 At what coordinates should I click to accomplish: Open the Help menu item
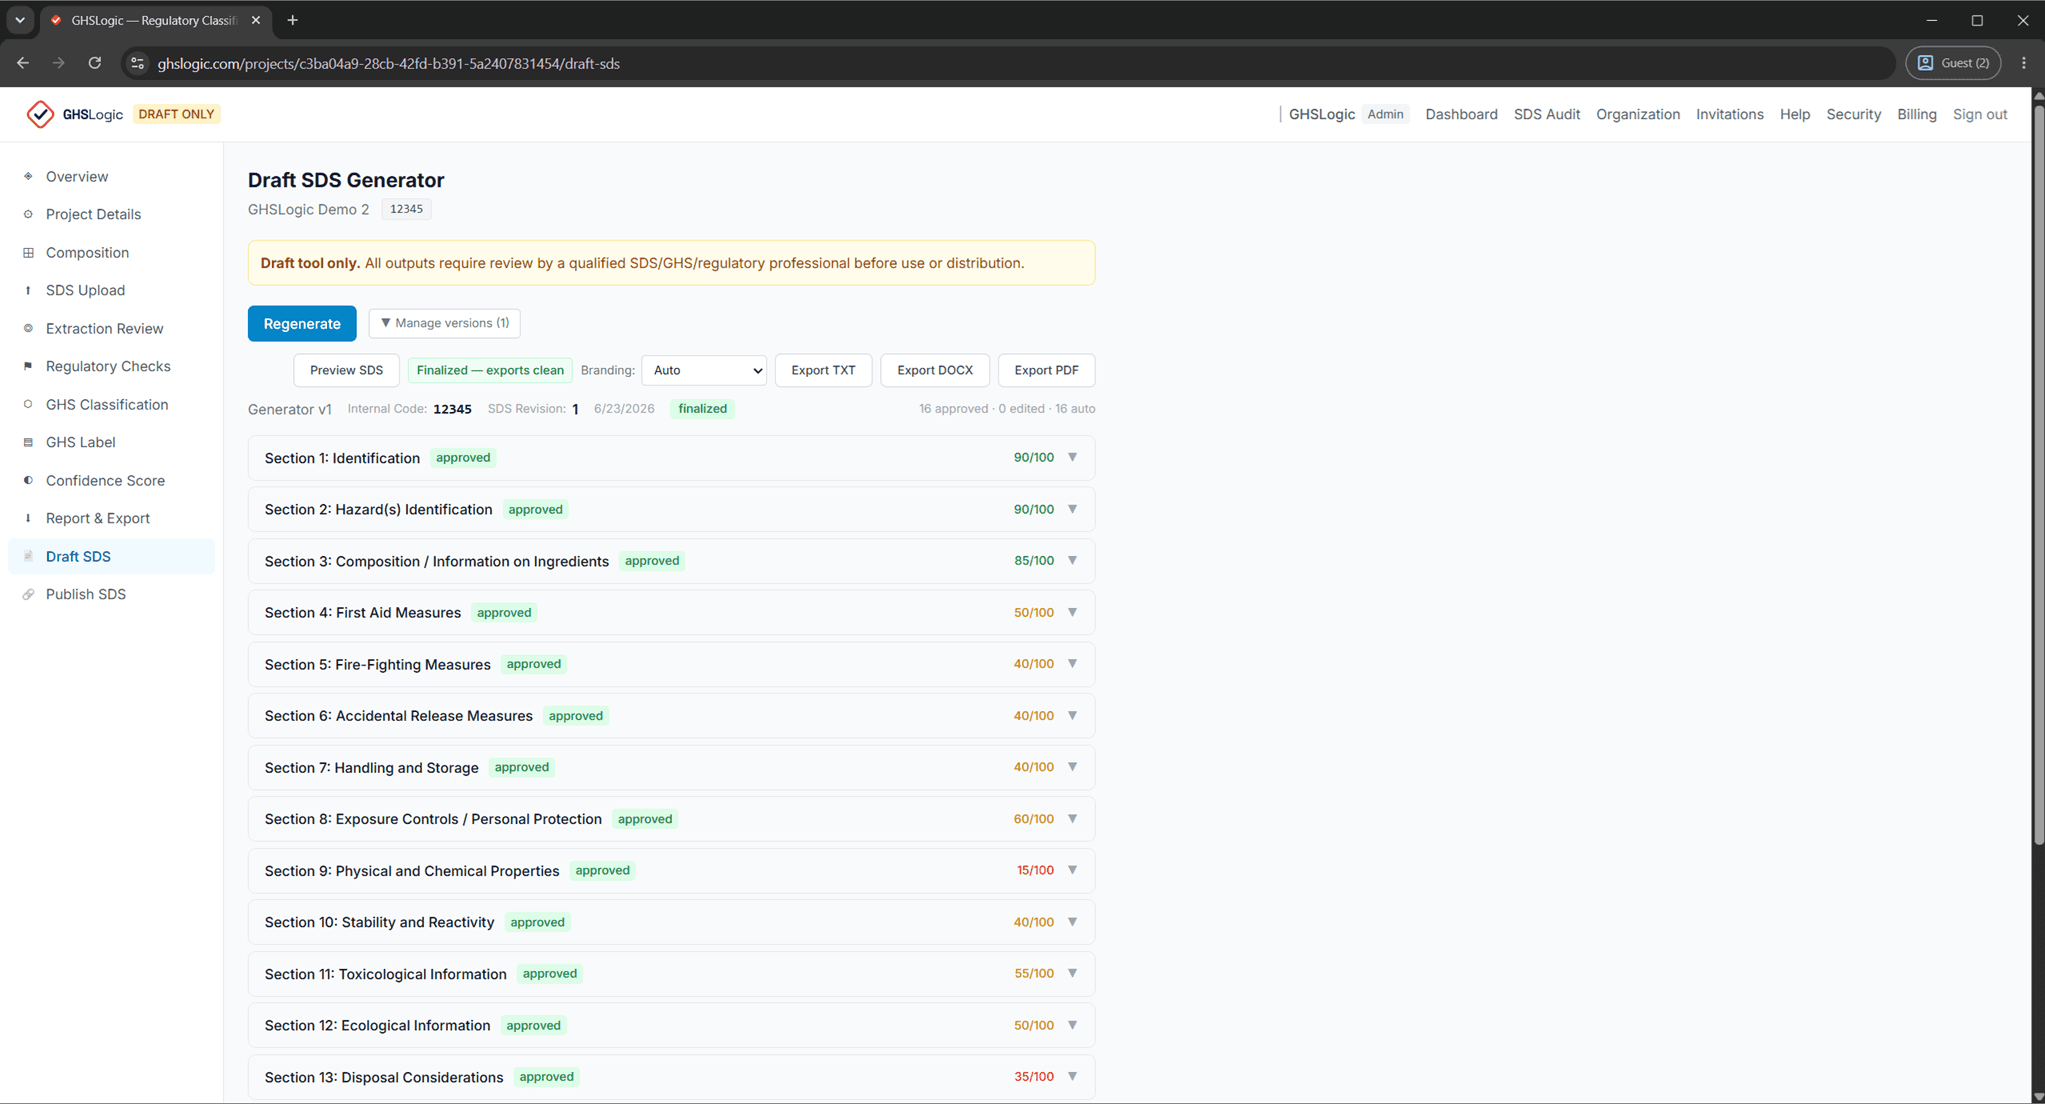1794,114
